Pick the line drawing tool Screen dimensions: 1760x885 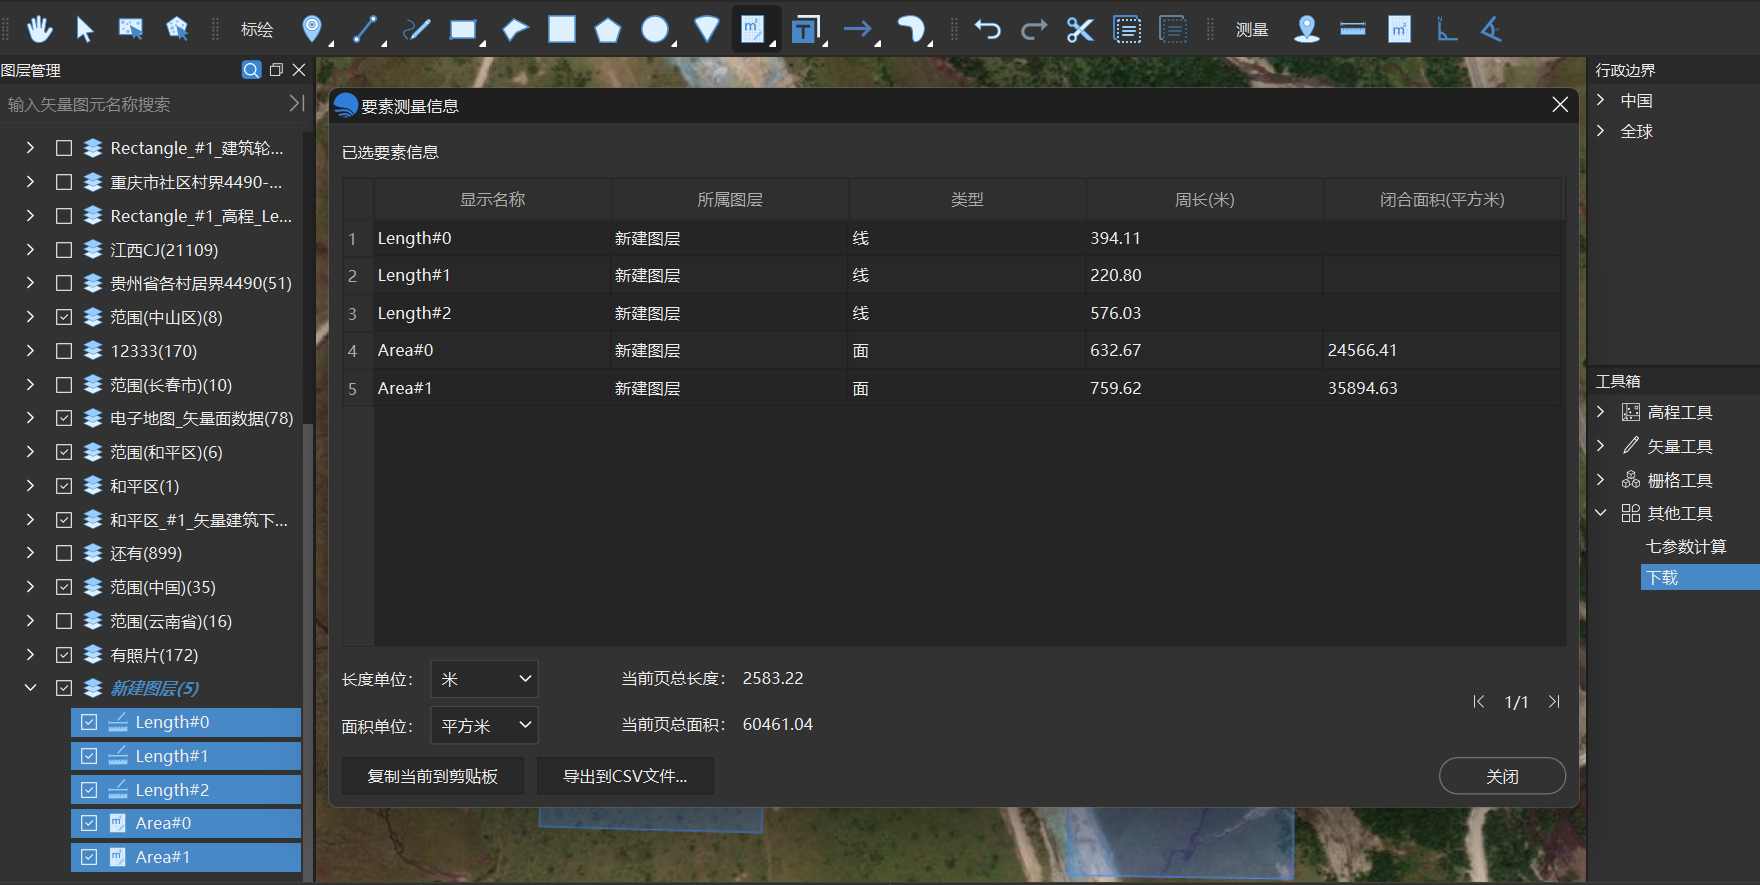click(x=366, y=29)
